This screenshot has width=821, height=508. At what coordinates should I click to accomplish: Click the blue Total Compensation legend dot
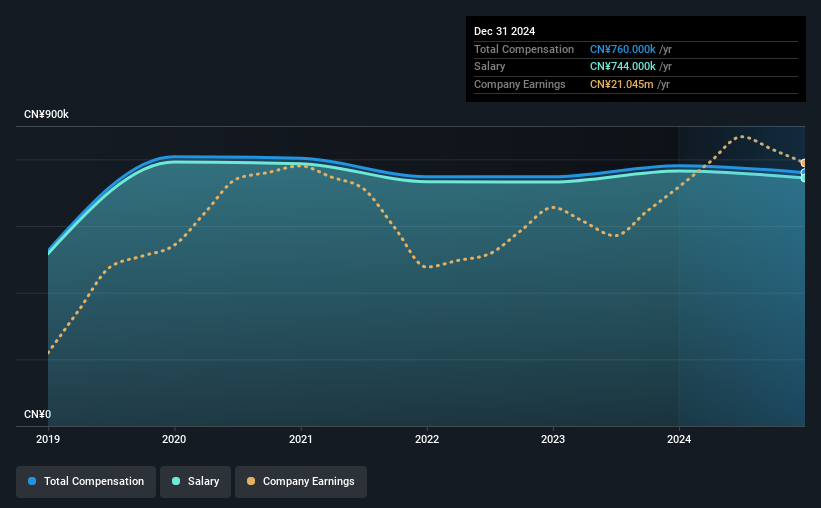click(32, 481)
